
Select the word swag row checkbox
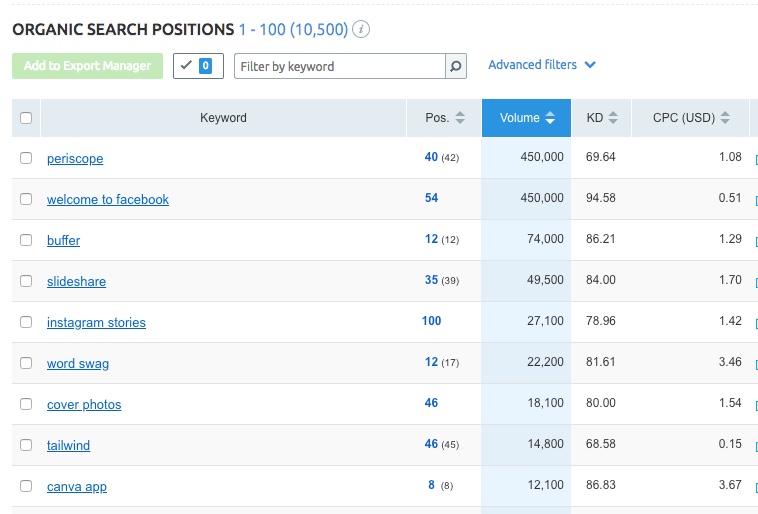pyautogui.click(x=26, y=363)
